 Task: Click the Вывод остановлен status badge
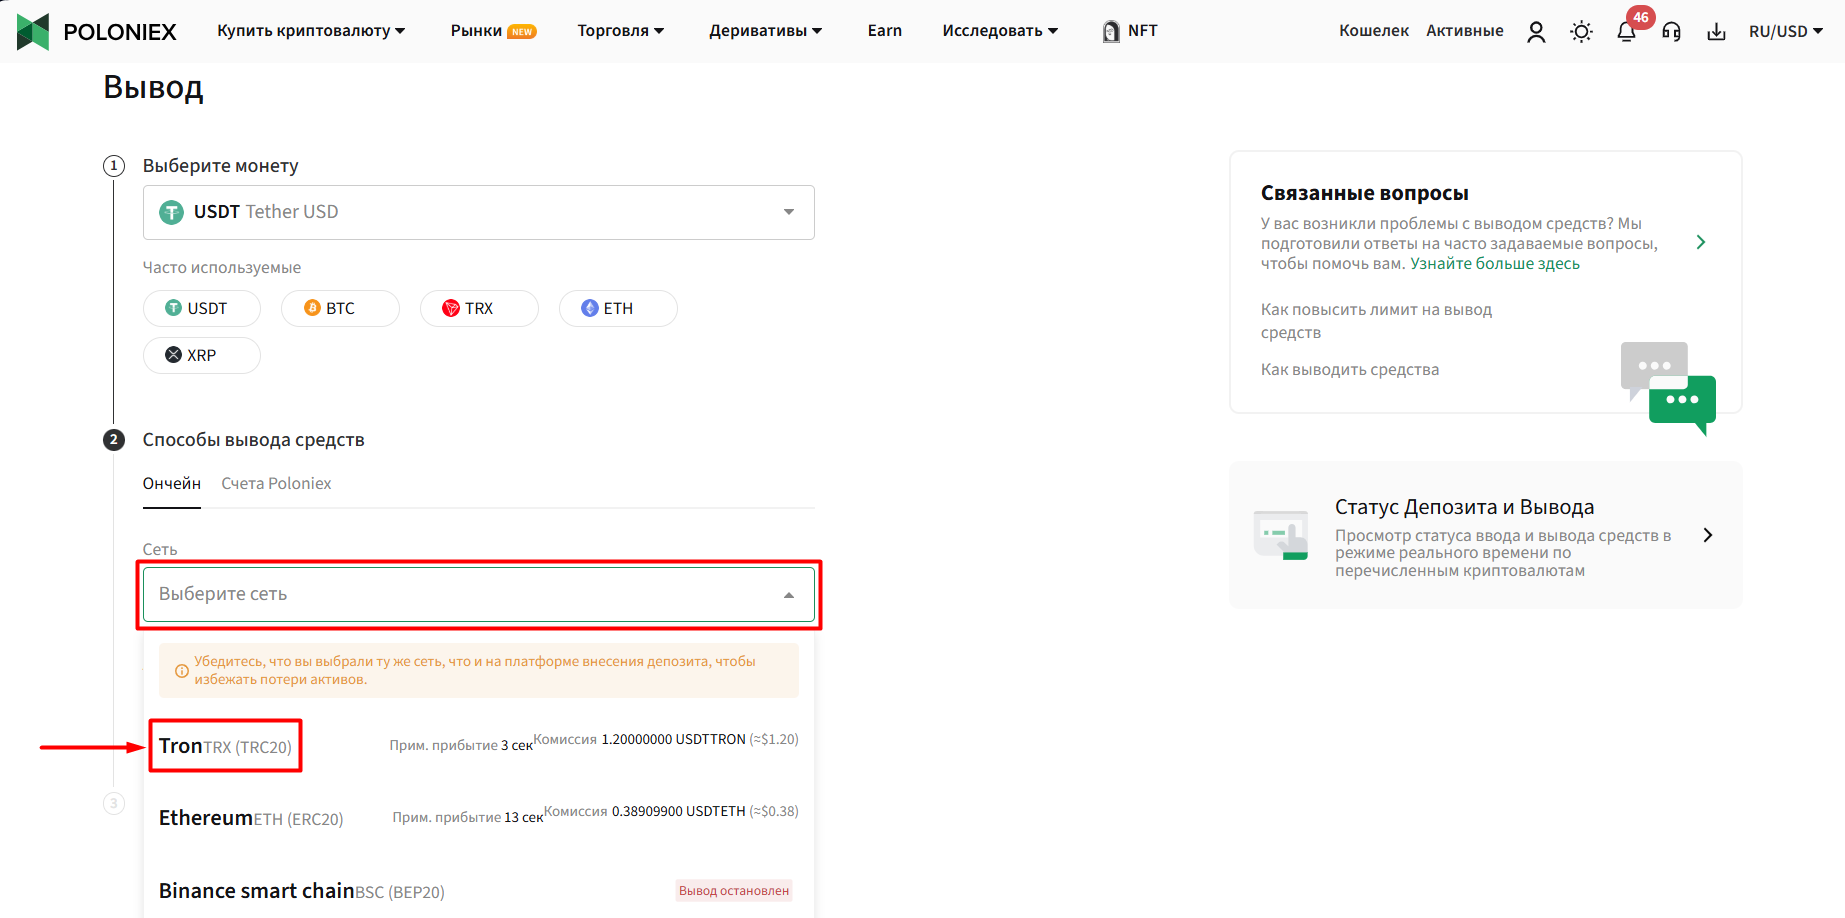(734, 891)
